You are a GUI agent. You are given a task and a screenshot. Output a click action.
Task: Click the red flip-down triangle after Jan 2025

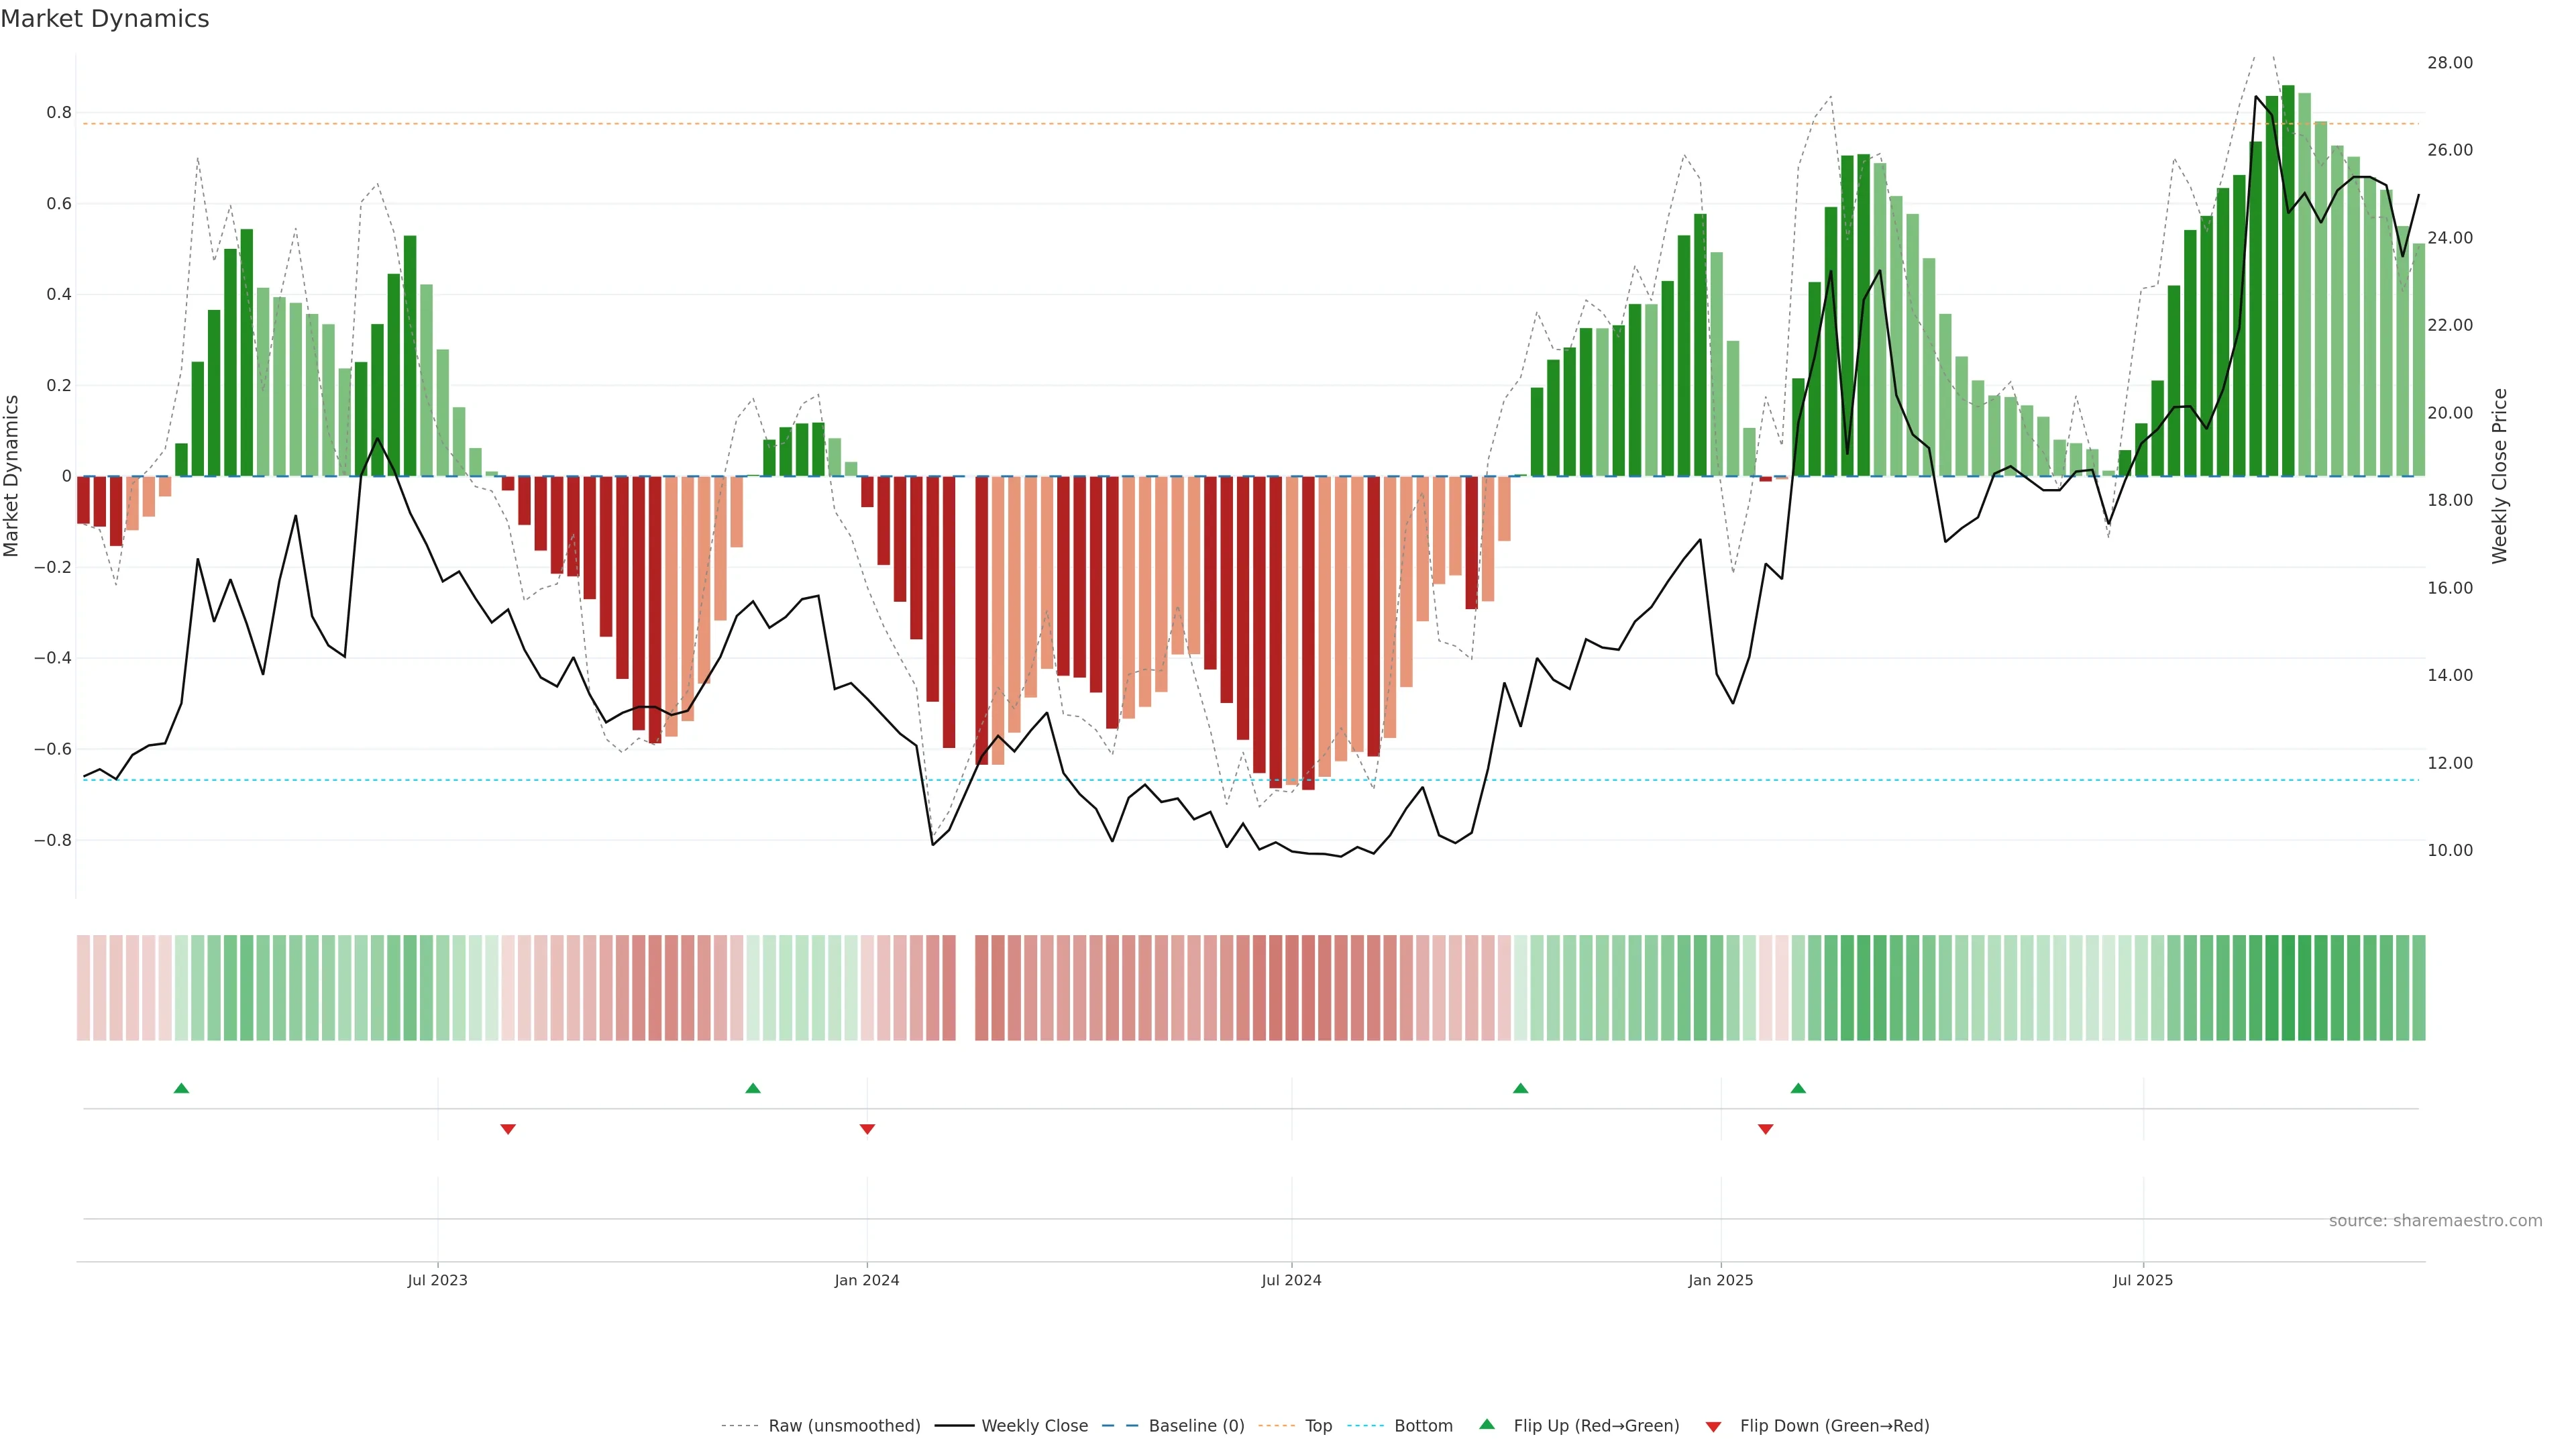[x=1765, y=1129]
